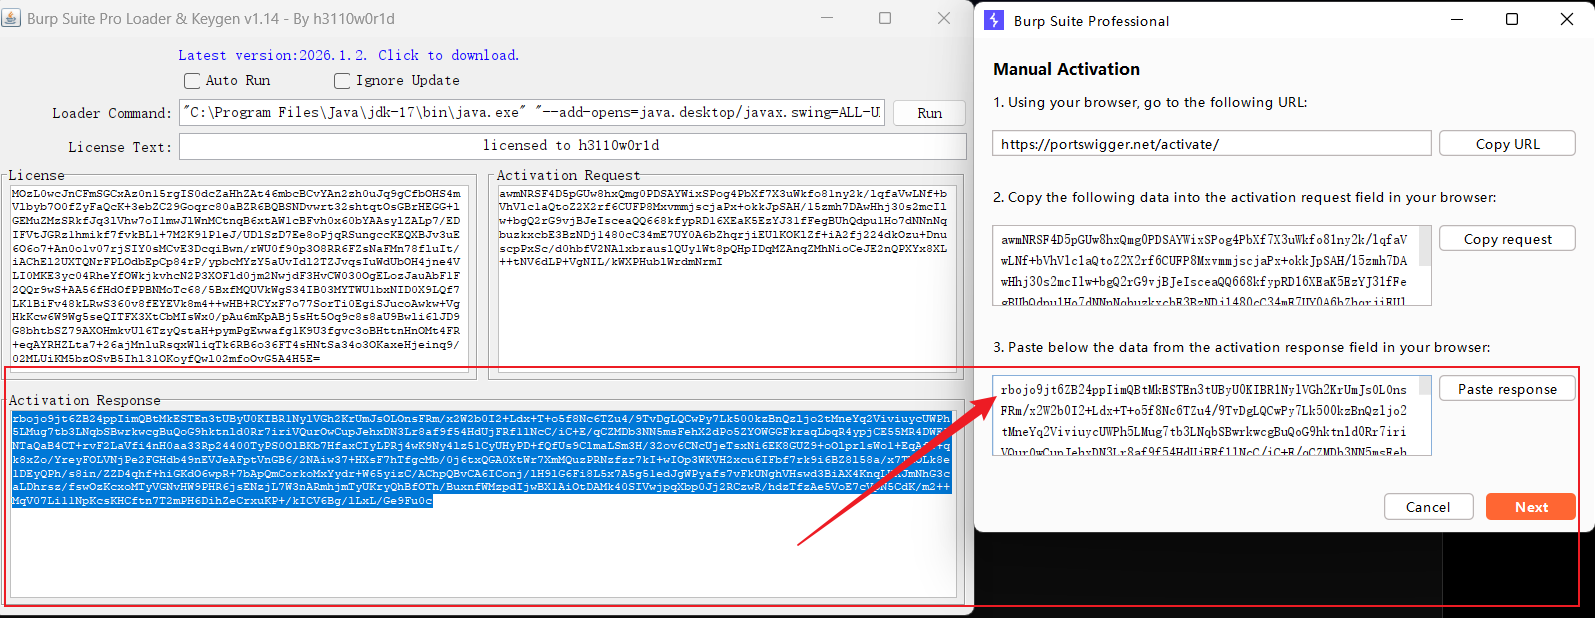The width and height of the screenshot is (1595, 618).
Task: Click the Copy request button
Action: (x=1507, y=239)
